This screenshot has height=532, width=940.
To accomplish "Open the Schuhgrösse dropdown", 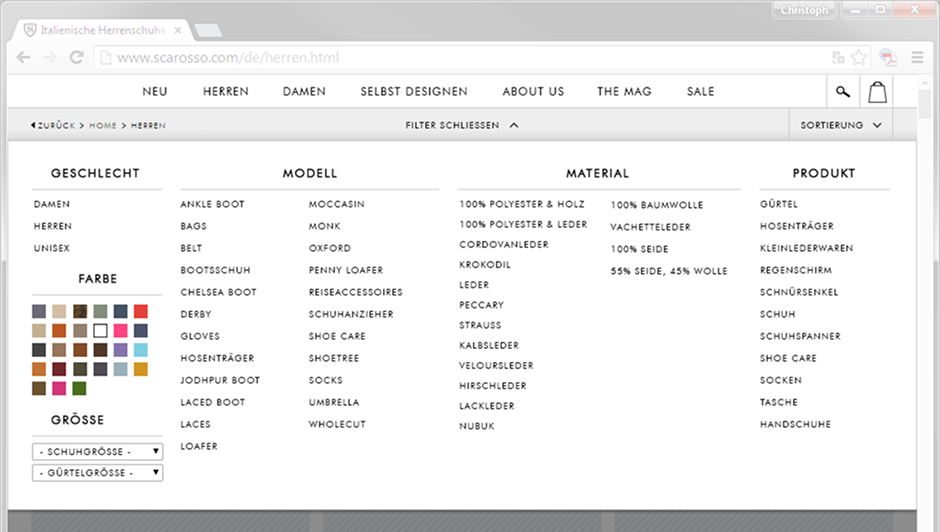I will tap(97, 452).
